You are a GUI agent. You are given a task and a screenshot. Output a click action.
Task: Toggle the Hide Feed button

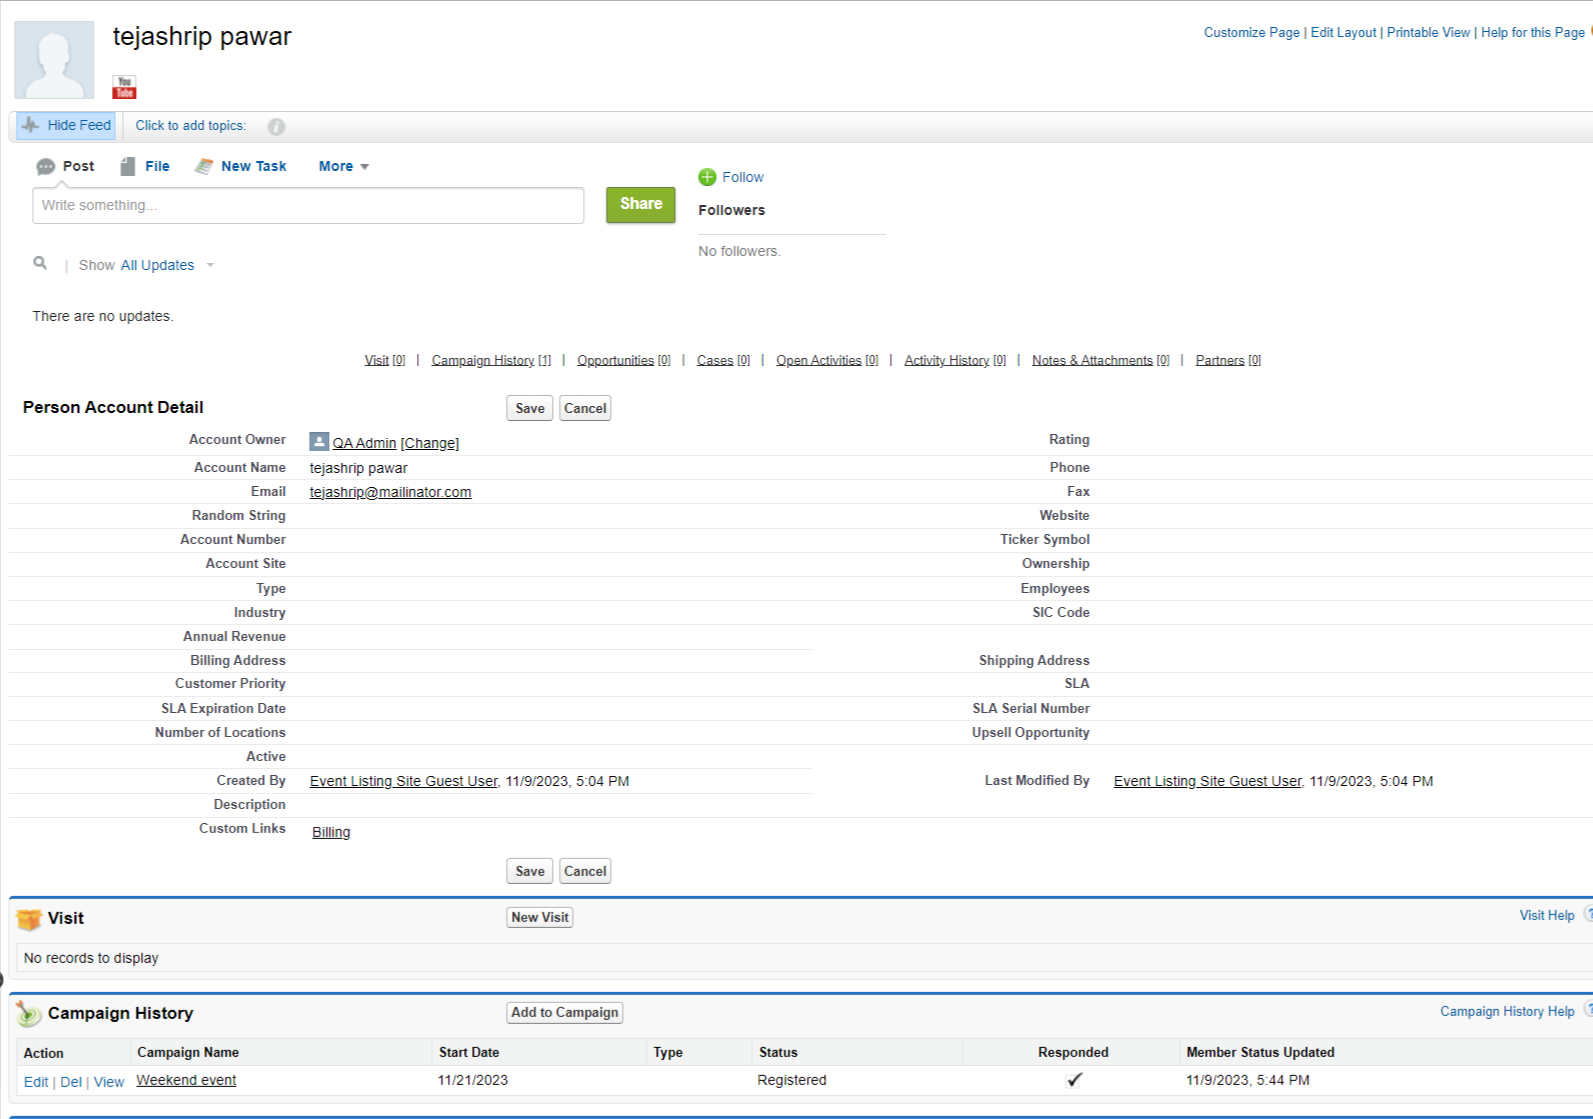(x=67, y=126)
